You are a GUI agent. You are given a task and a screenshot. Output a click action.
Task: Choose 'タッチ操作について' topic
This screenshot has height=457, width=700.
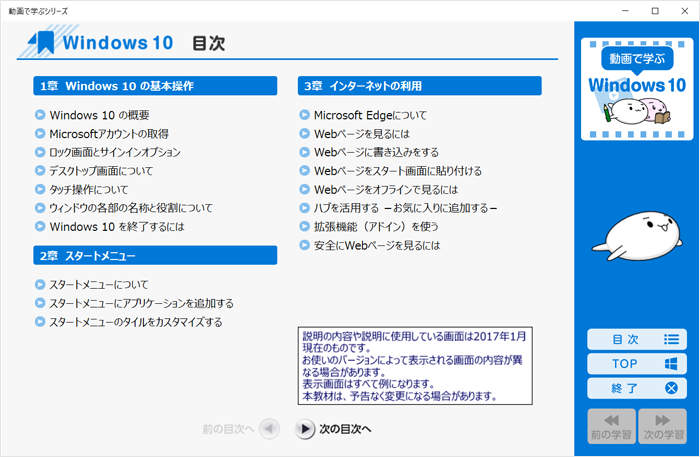[x=88, y=190]
